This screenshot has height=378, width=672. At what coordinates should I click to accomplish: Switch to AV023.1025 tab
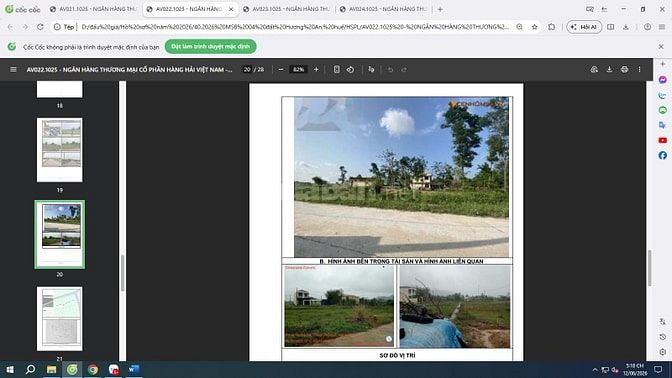tap(287, 9)
